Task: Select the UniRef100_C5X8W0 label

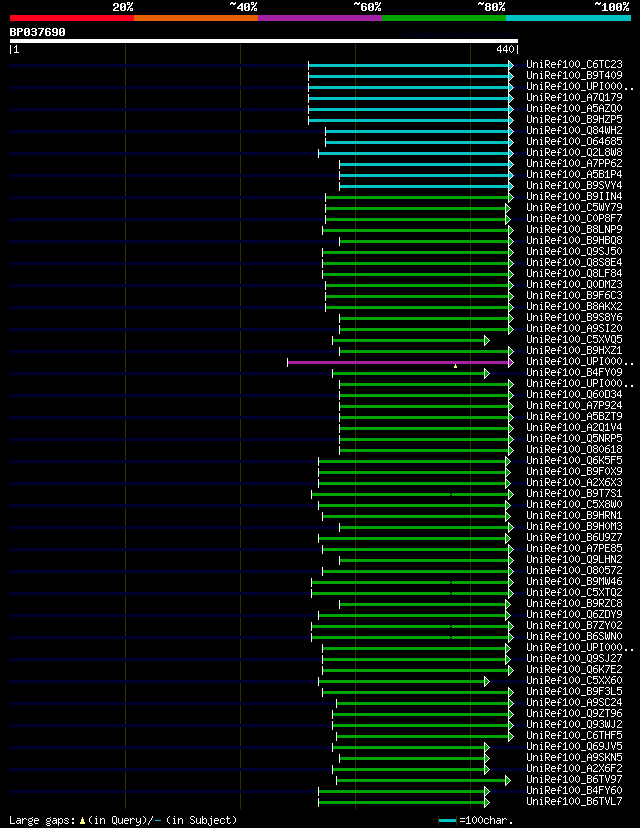Action: [575, 504]
